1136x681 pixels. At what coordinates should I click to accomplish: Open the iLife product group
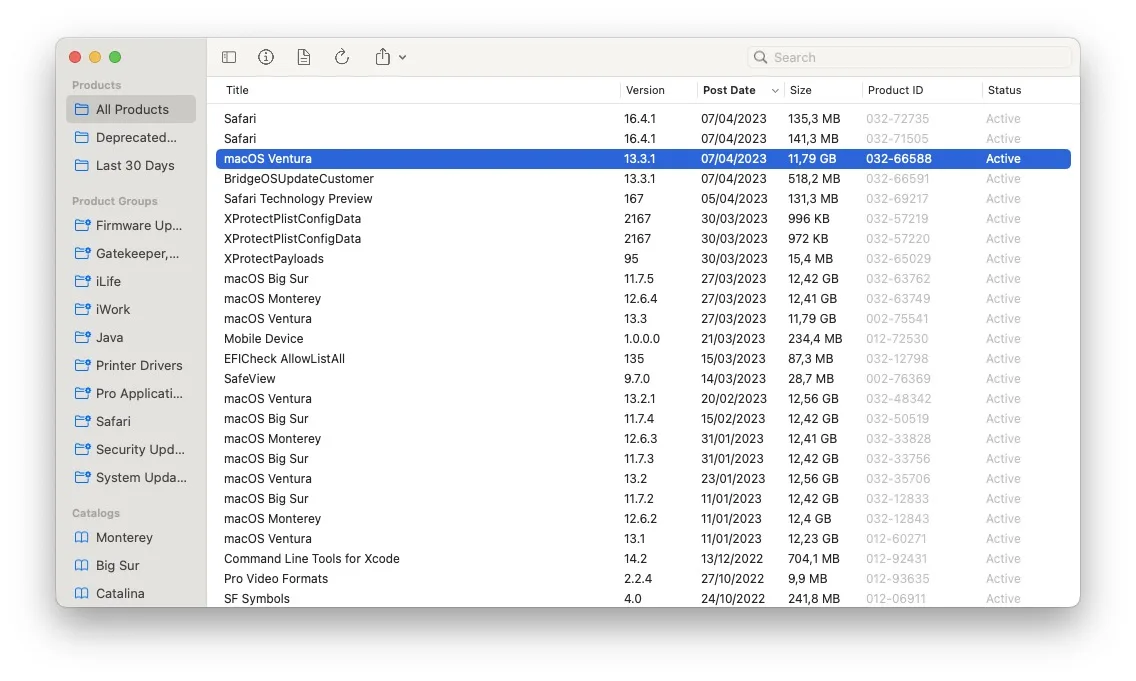pos(131,281)
